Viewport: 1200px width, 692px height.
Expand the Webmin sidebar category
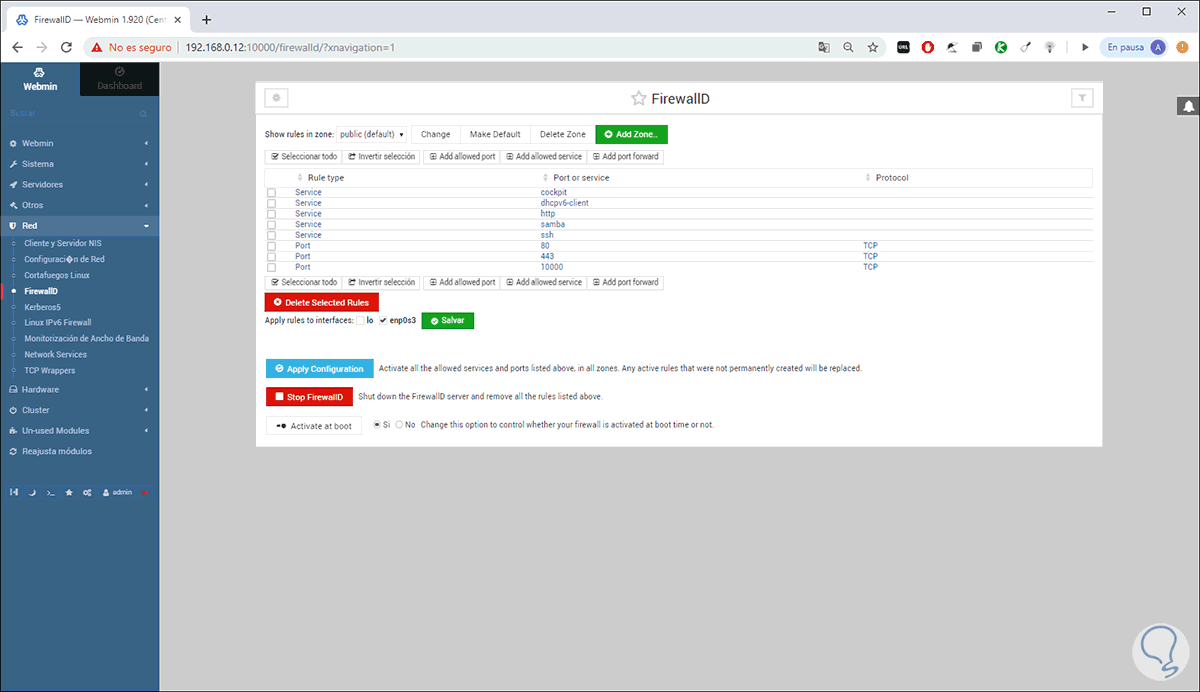[79, 143]
